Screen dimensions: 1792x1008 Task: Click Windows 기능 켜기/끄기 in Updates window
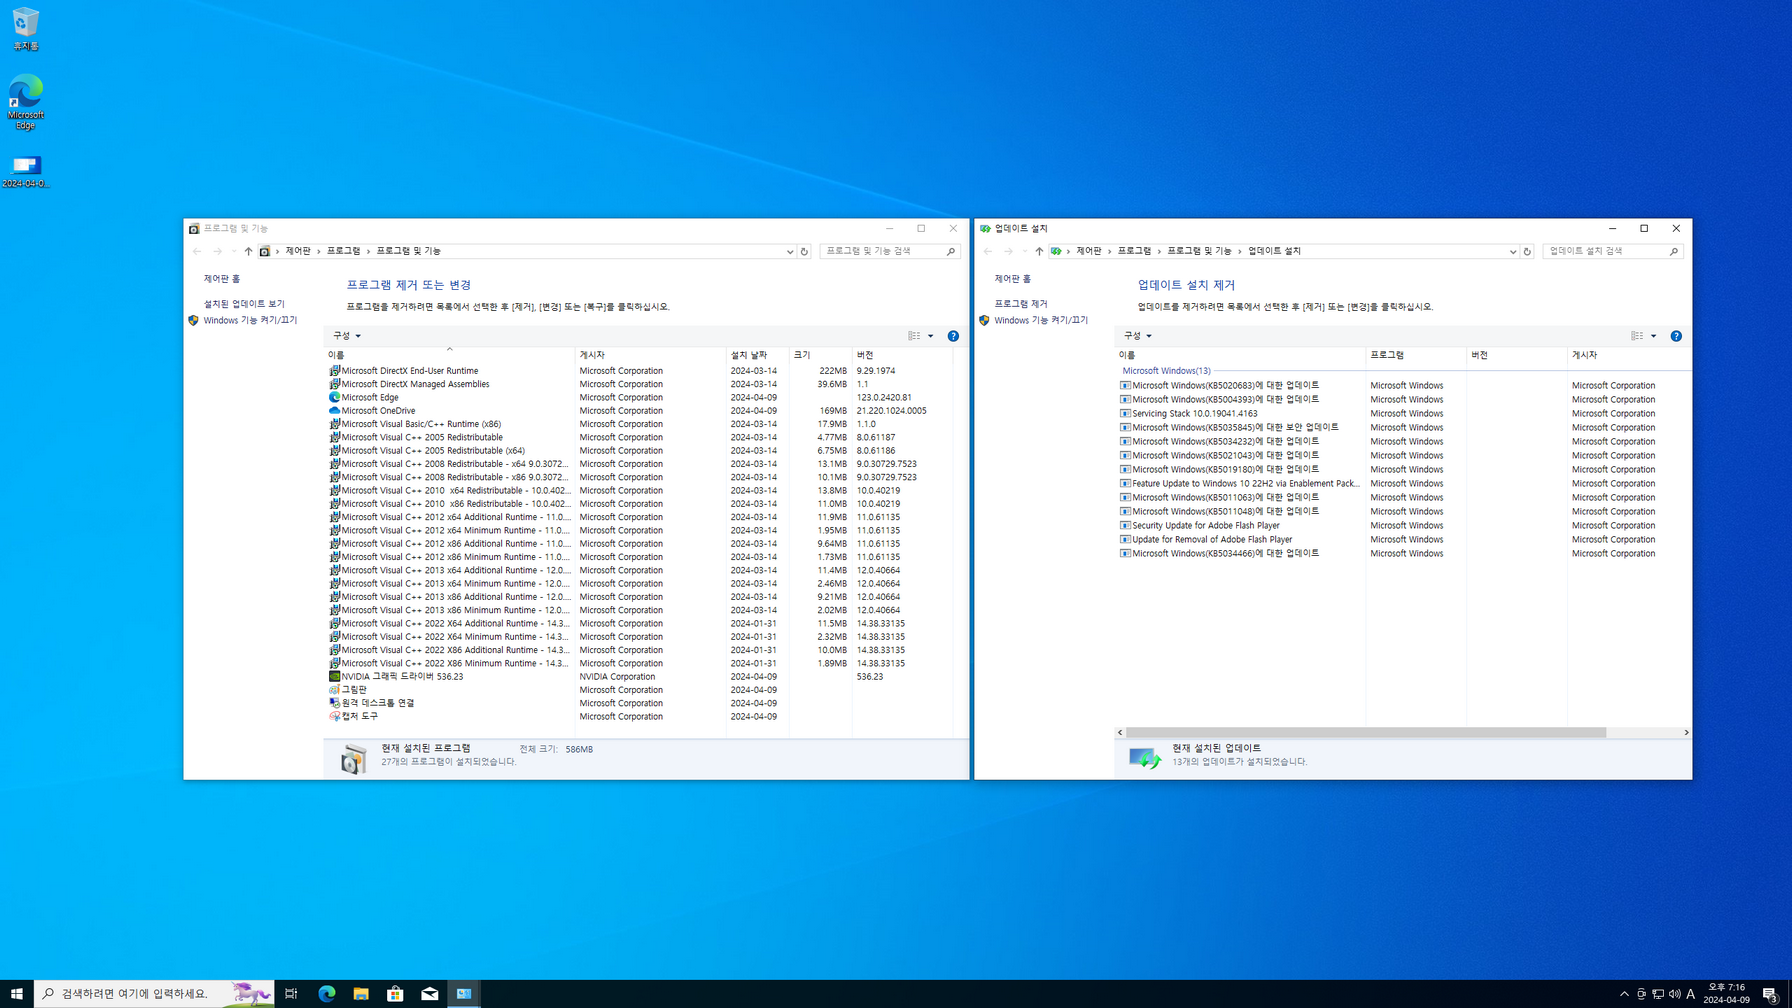[1041, 321]
